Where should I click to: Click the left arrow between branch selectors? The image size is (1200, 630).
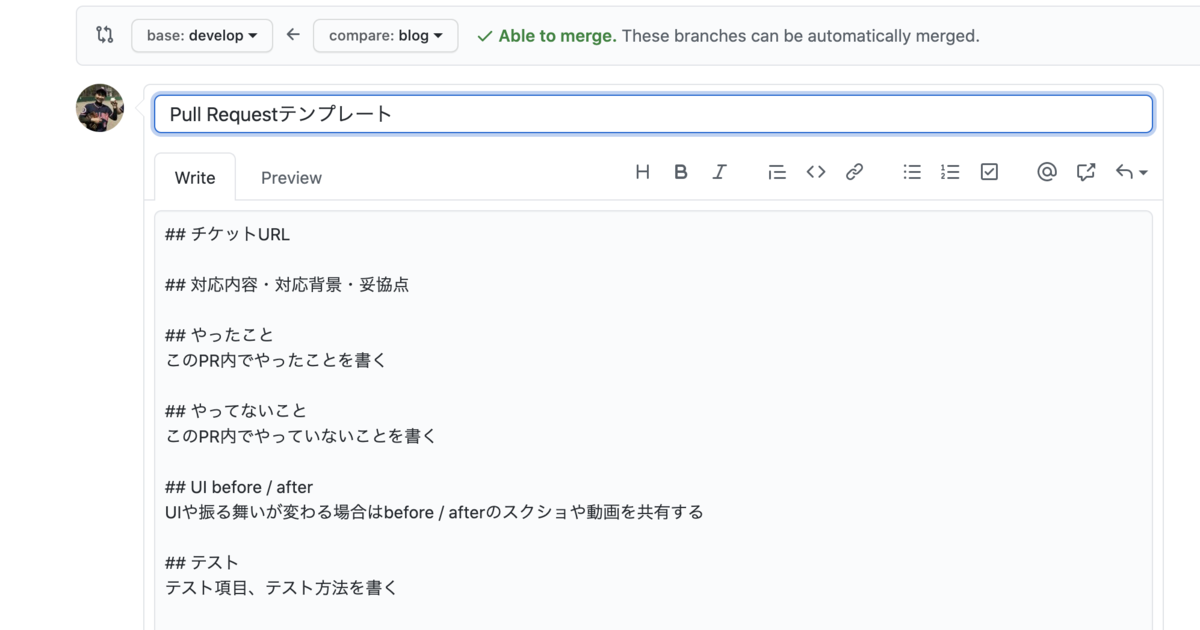pyautogui.click(x=293, y=35)
